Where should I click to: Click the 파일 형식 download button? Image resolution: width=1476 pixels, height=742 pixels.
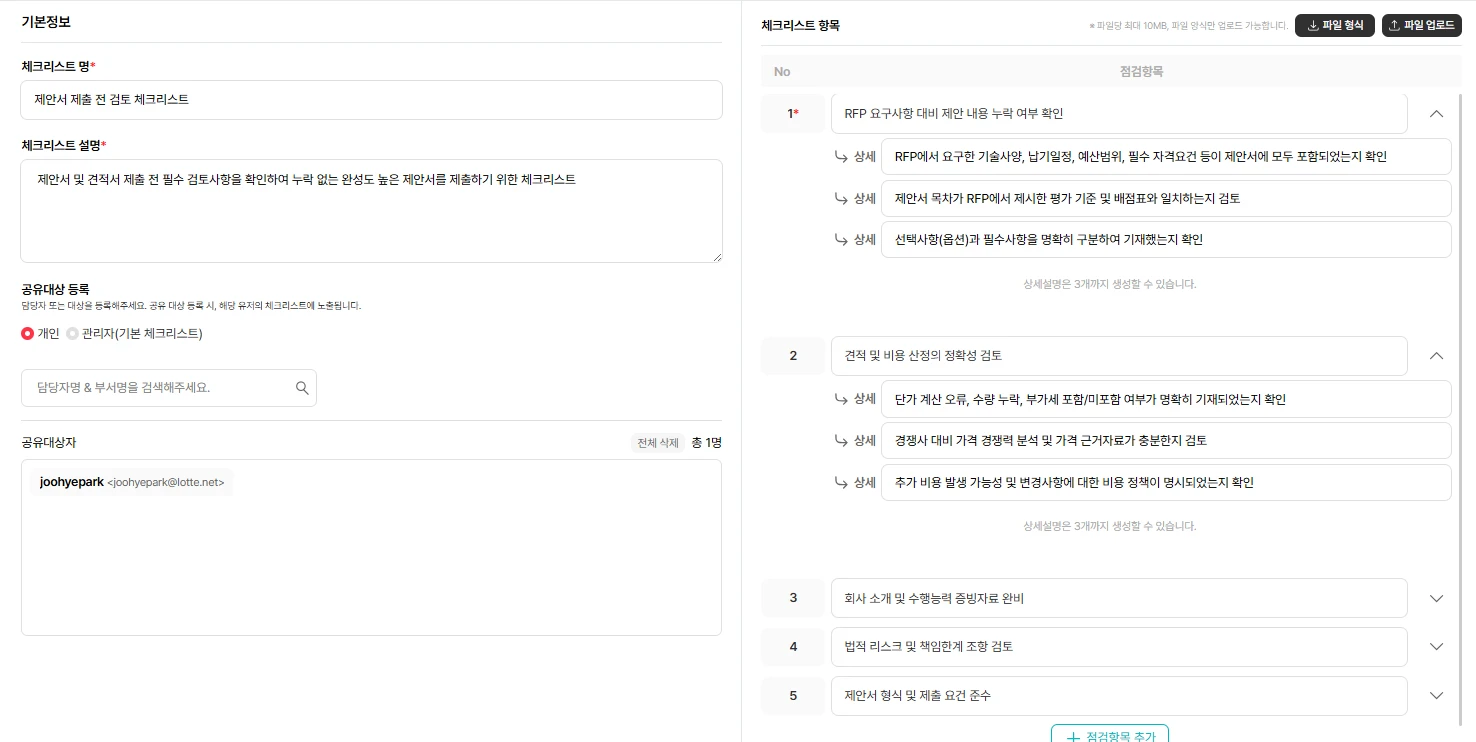[1335, 26]
